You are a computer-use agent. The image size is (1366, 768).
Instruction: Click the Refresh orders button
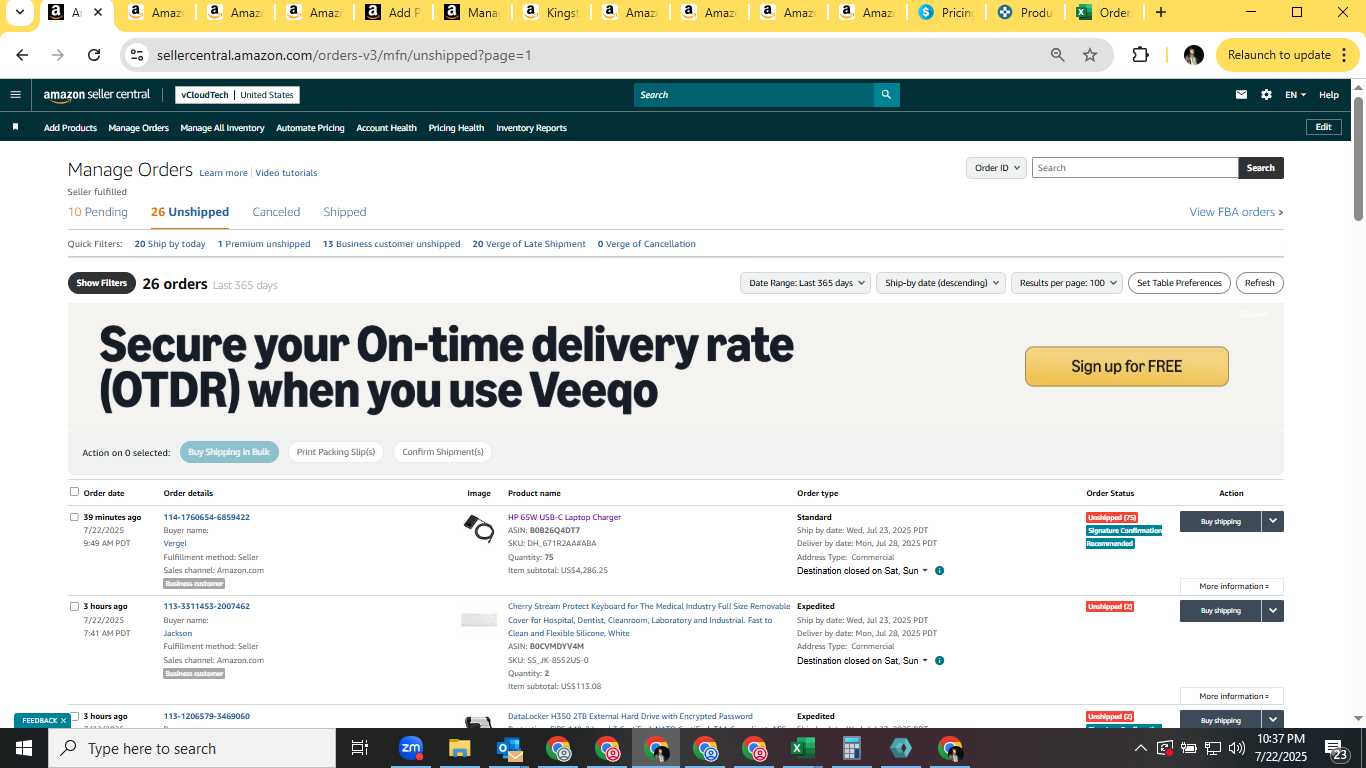pyautogui.click(x=1259, y=283)
